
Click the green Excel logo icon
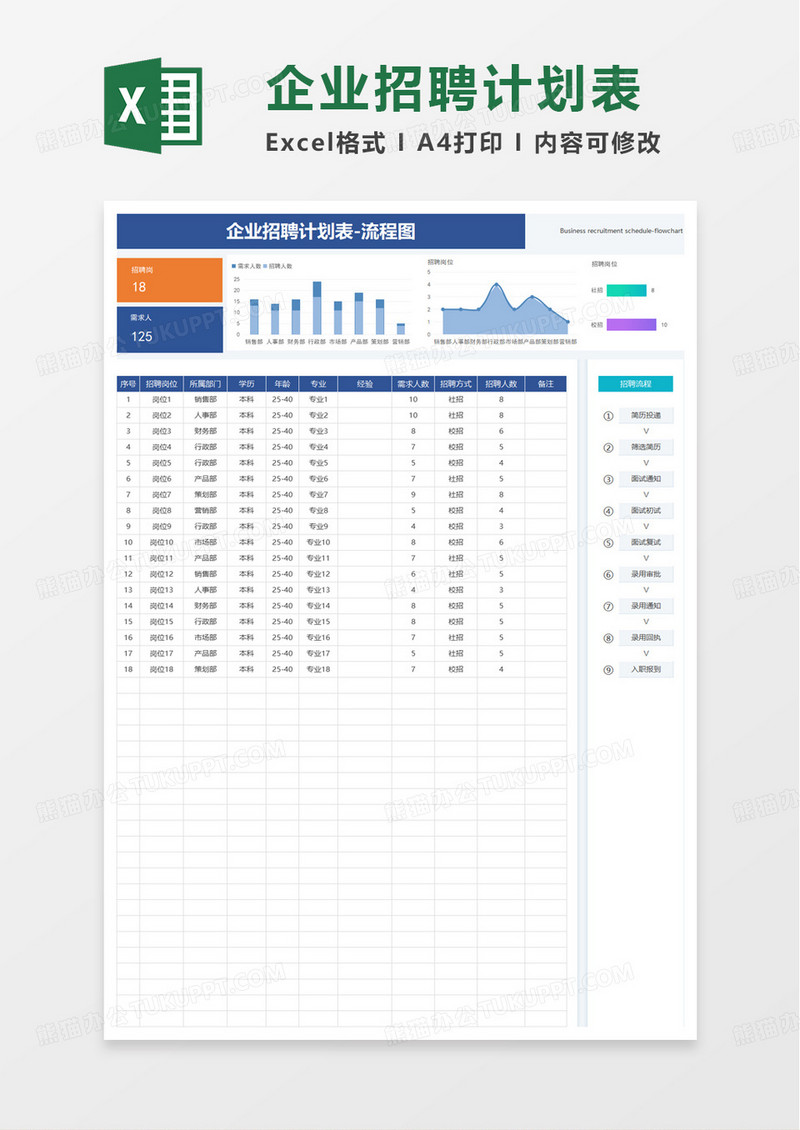point(153,106)
